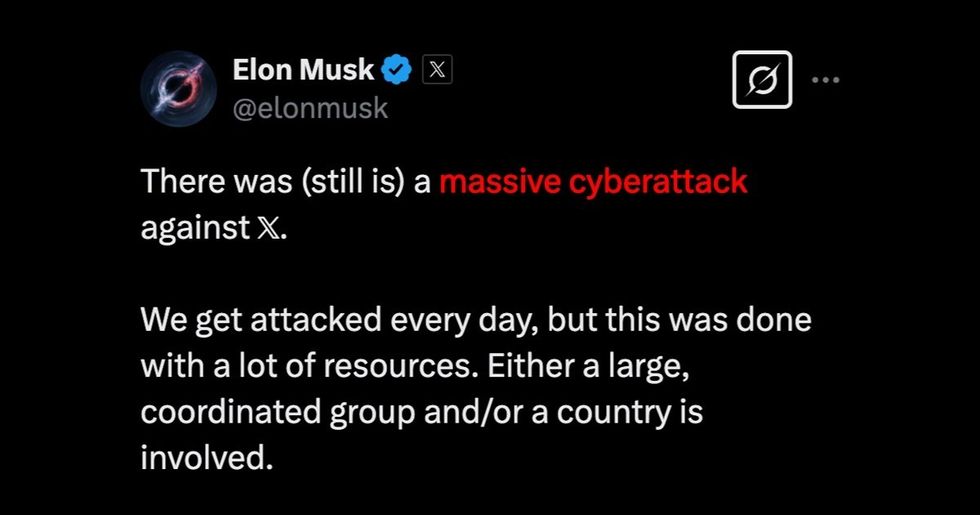The height and width of the screenshot is (515, 980).
Task: Open the three-dot More options menu
Action: (x=825, y=79)
